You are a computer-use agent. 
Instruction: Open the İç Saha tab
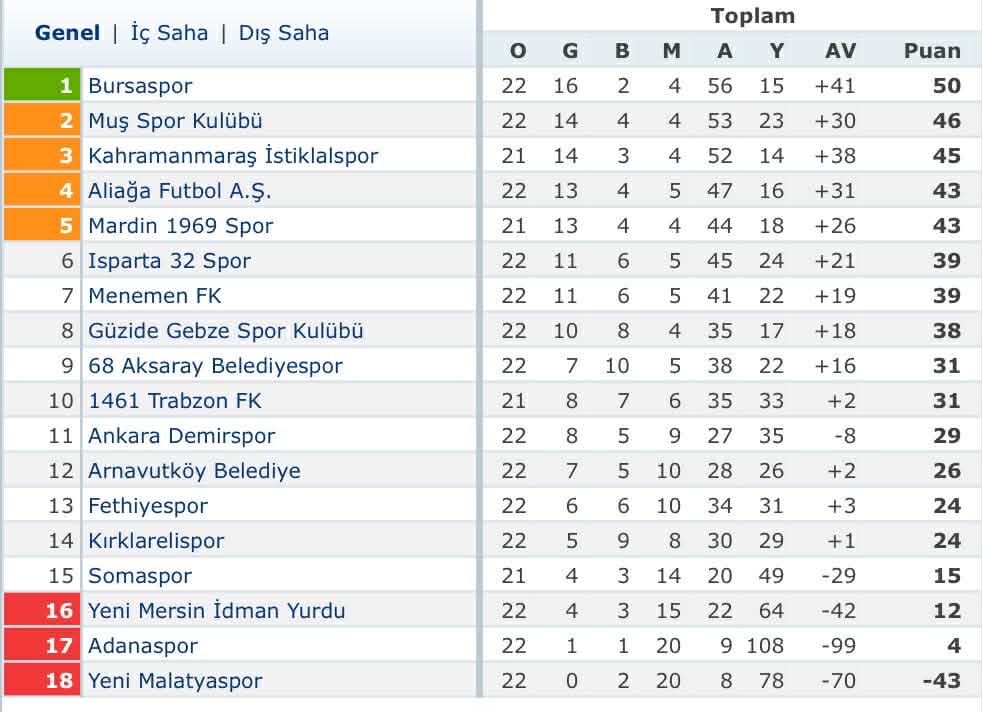tap(169, 33)
